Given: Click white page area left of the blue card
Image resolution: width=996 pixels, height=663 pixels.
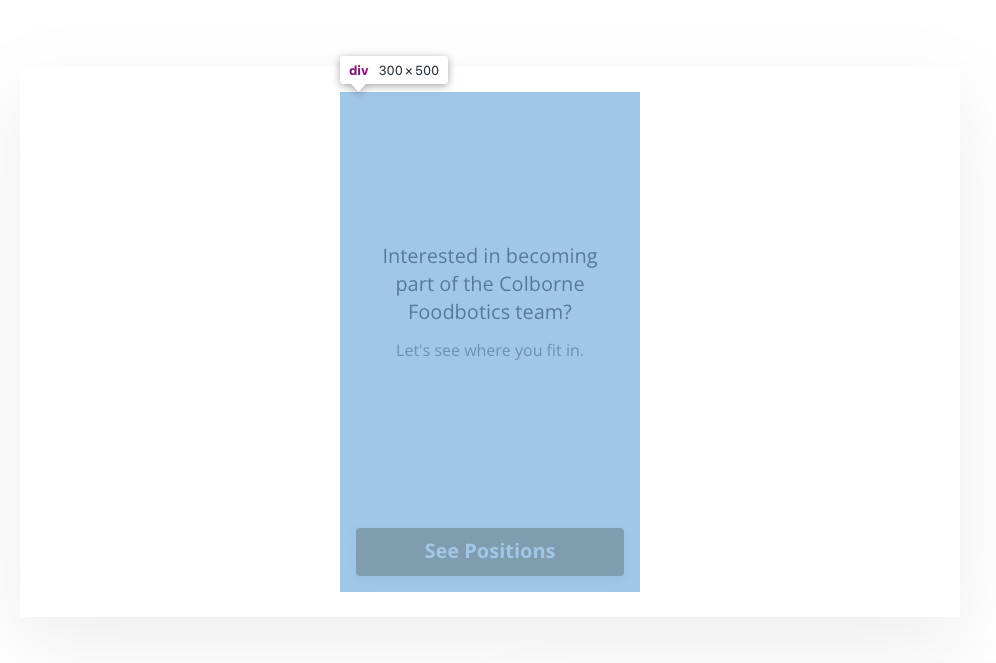Looking at the screenshot, I should pyautogui.click(x=180, y=342).
